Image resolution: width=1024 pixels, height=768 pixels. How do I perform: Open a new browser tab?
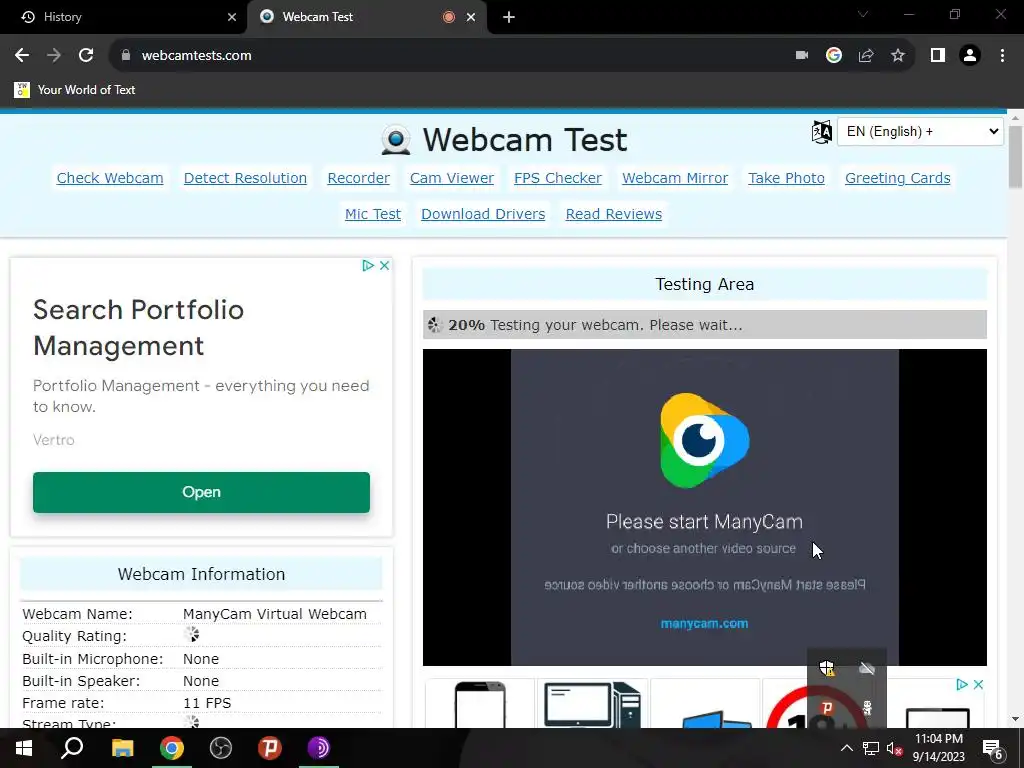pyautogui.click(x=509, y=17)
